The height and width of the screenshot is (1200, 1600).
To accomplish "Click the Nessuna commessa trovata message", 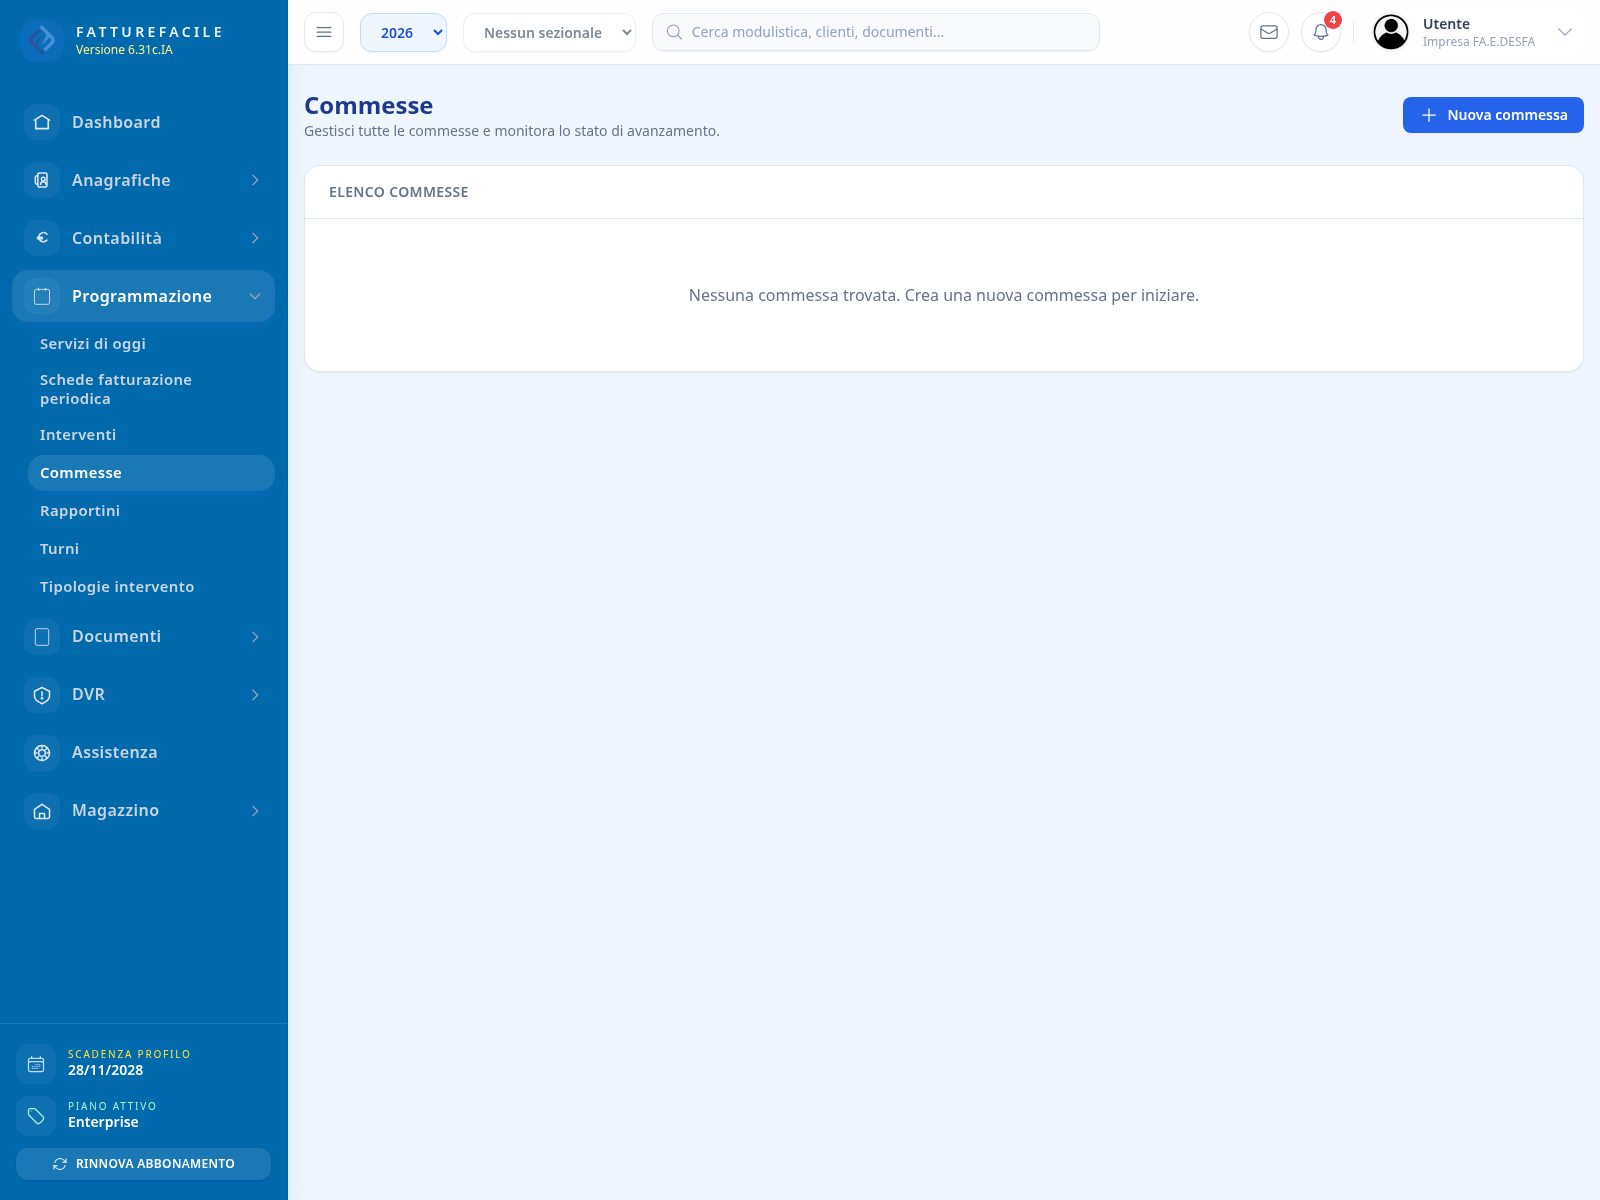I will pyautogui.click(x=944, y=295).
